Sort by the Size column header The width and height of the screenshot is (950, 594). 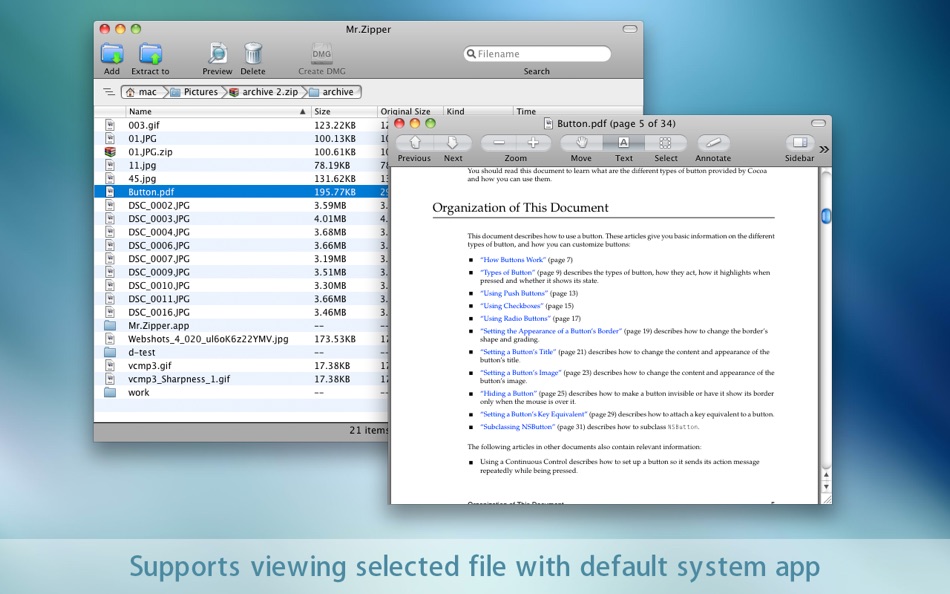pyautogui.click(x=344, y=112)
